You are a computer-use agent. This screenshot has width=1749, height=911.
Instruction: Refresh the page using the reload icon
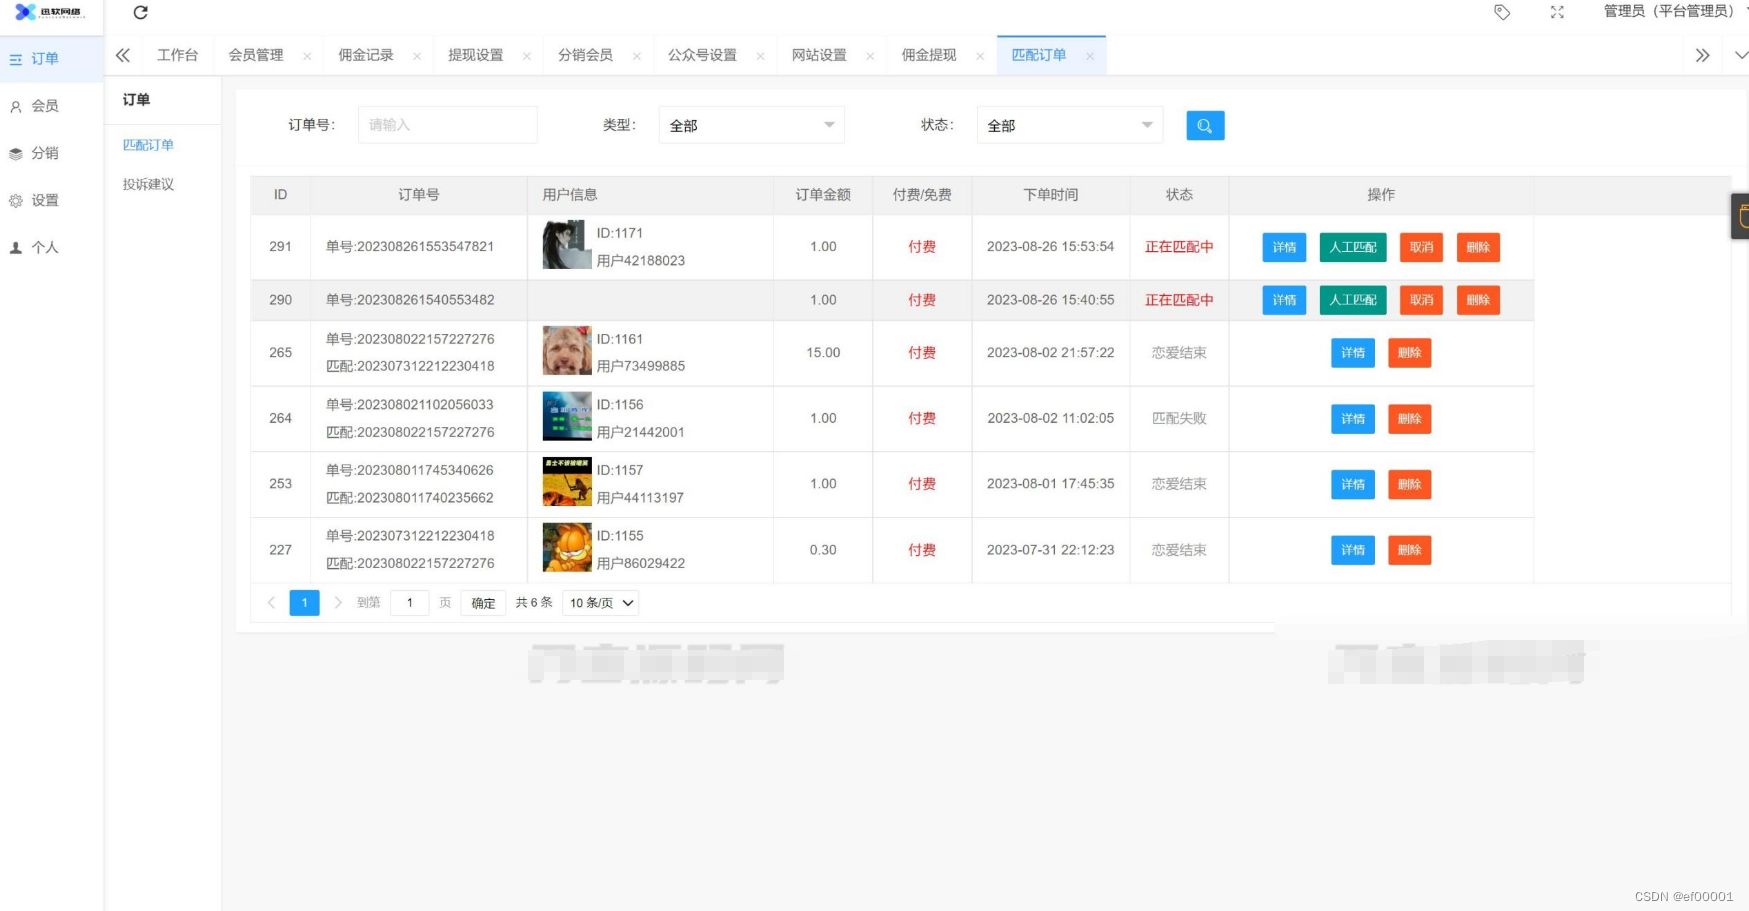pos(139,12)
